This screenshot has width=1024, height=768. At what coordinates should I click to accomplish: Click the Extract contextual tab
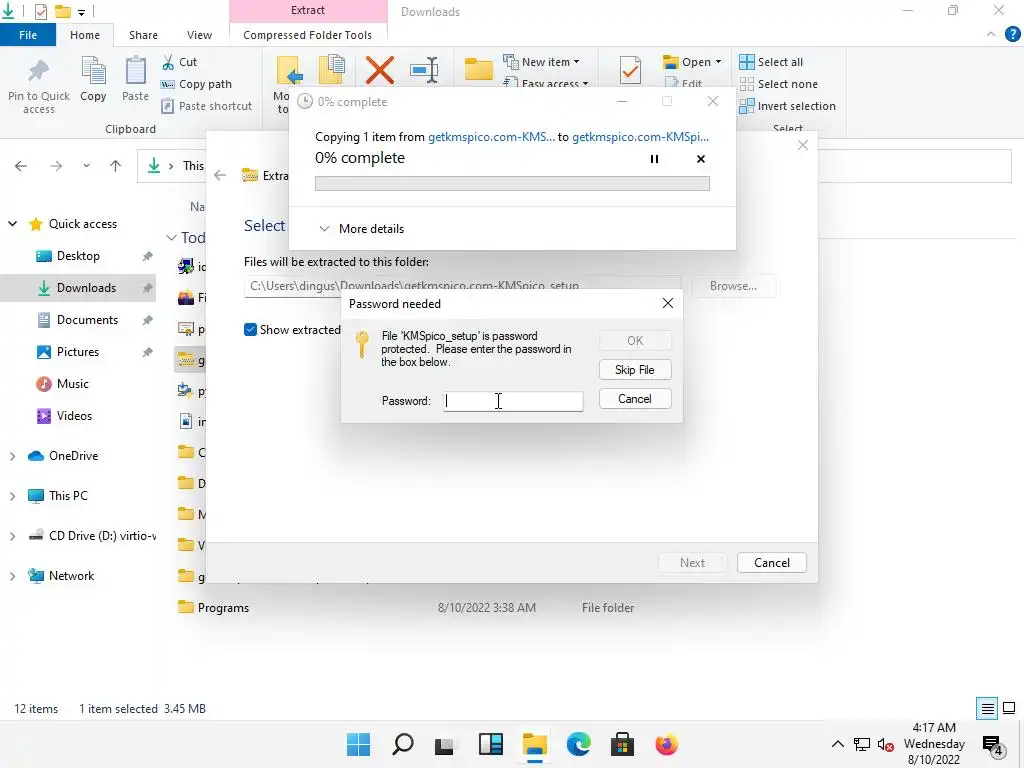point(308,10)
